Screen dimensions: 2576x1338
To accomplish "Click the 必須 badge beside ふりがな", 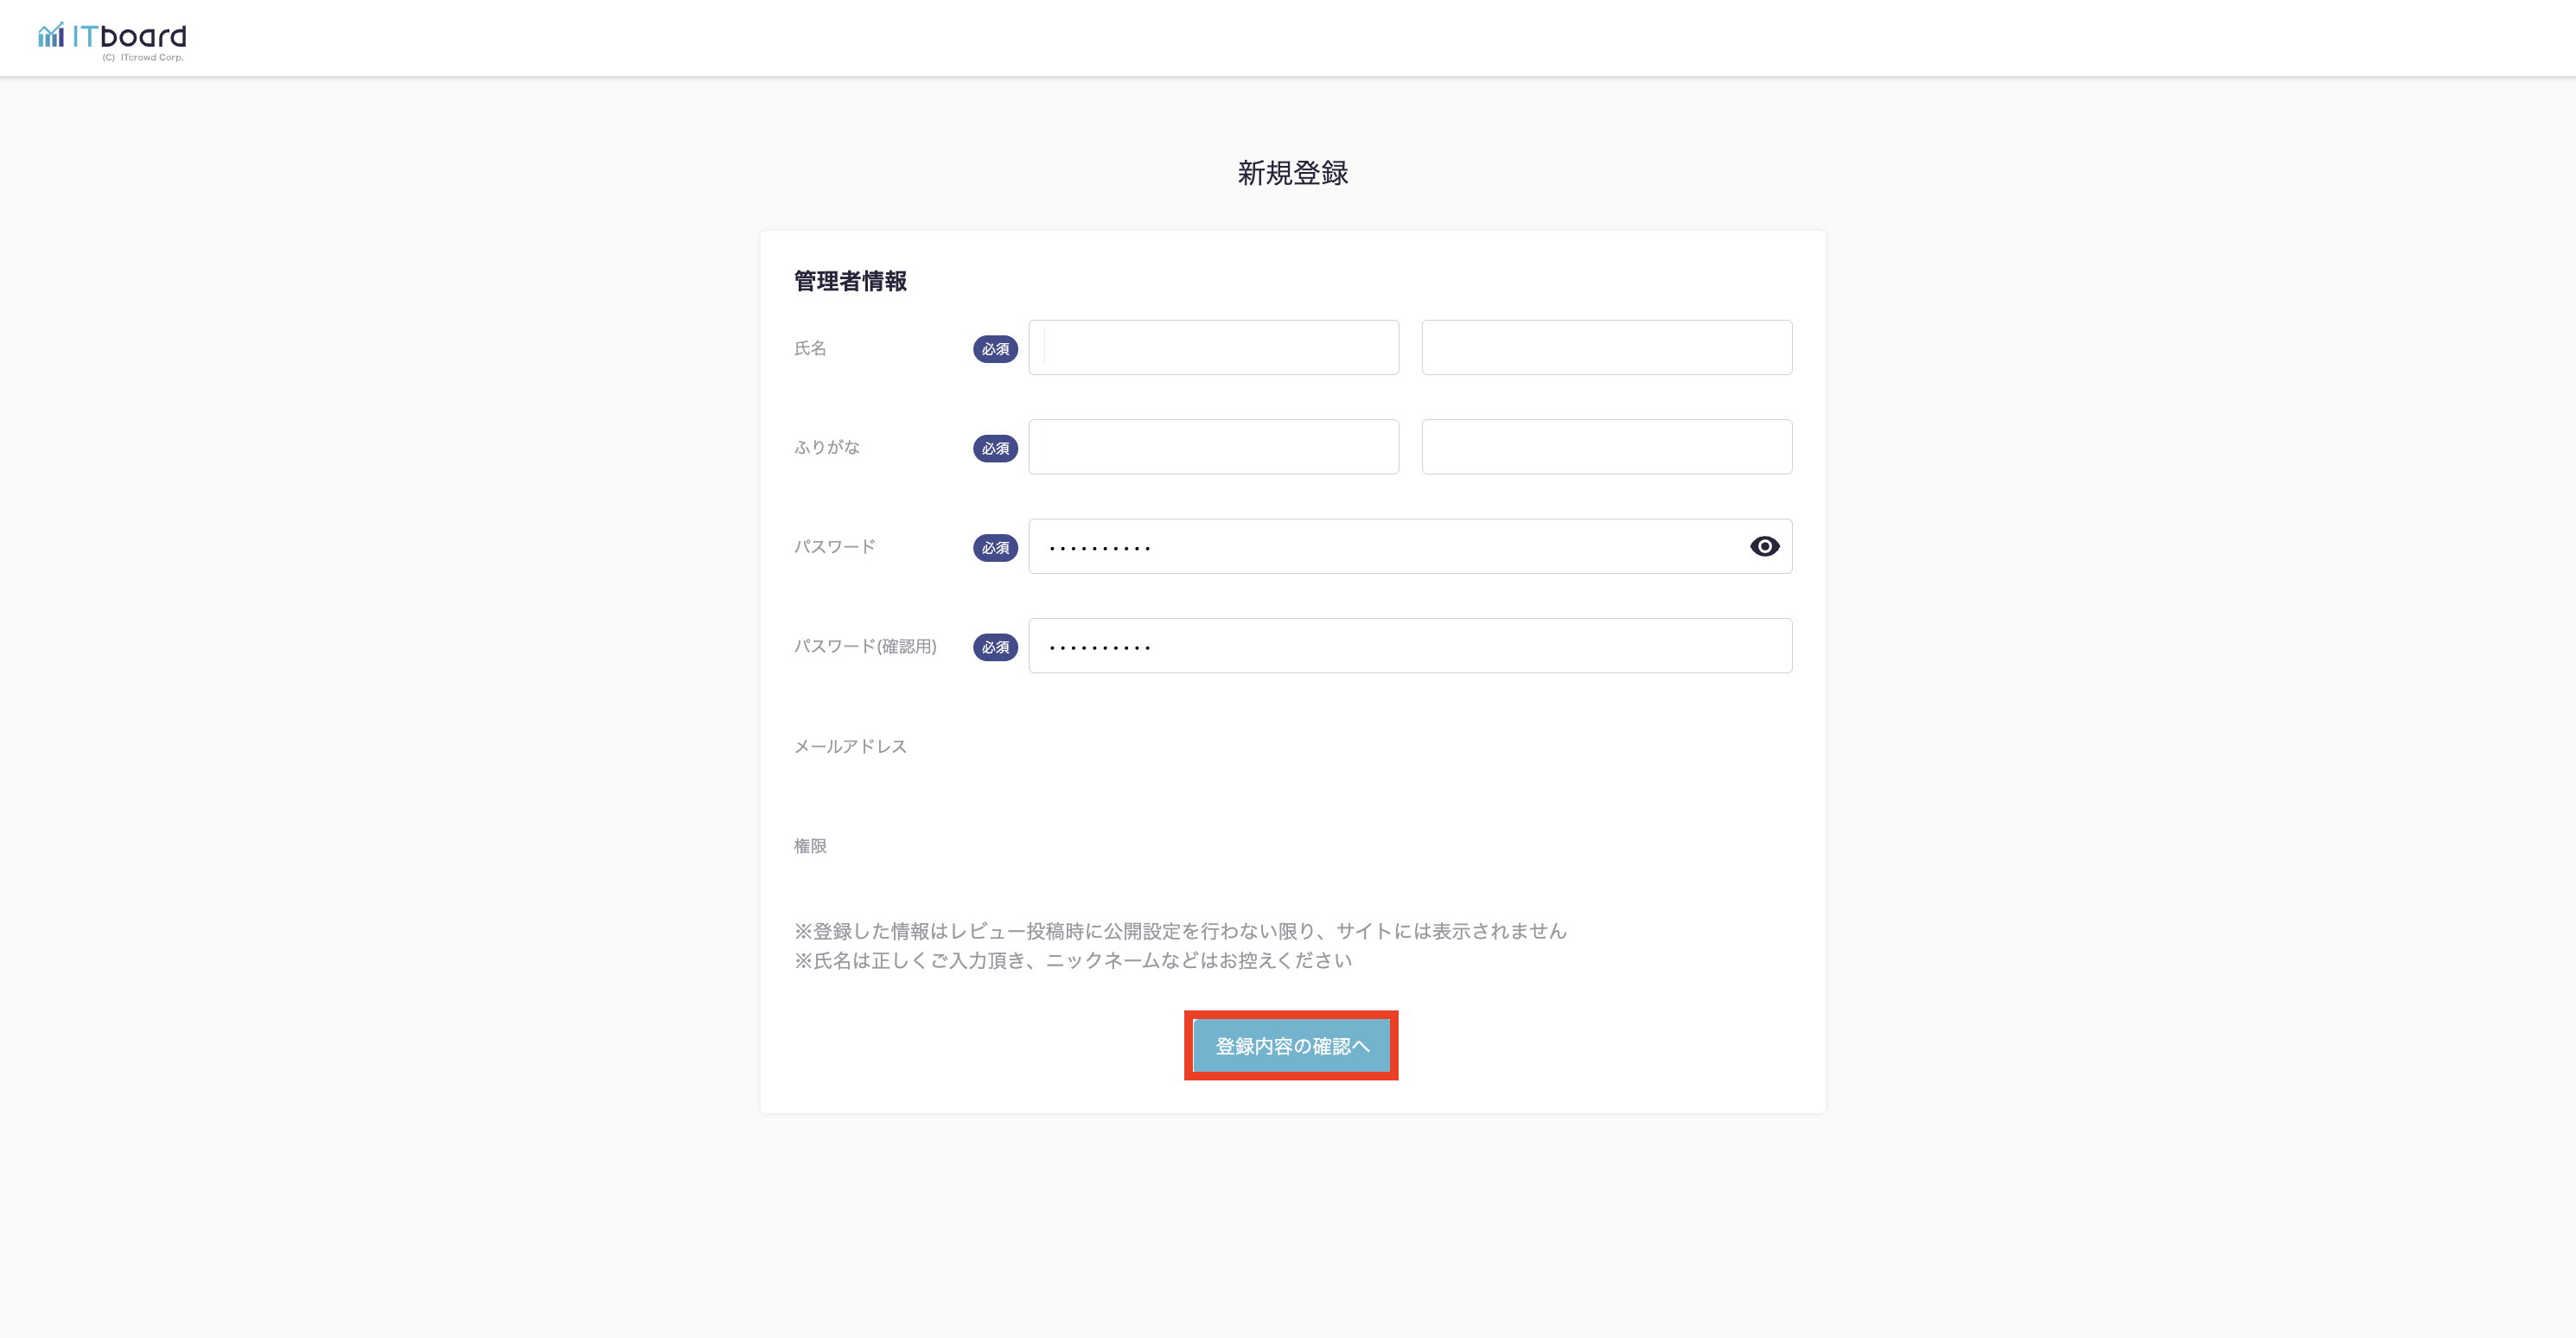I will point(994,448).
